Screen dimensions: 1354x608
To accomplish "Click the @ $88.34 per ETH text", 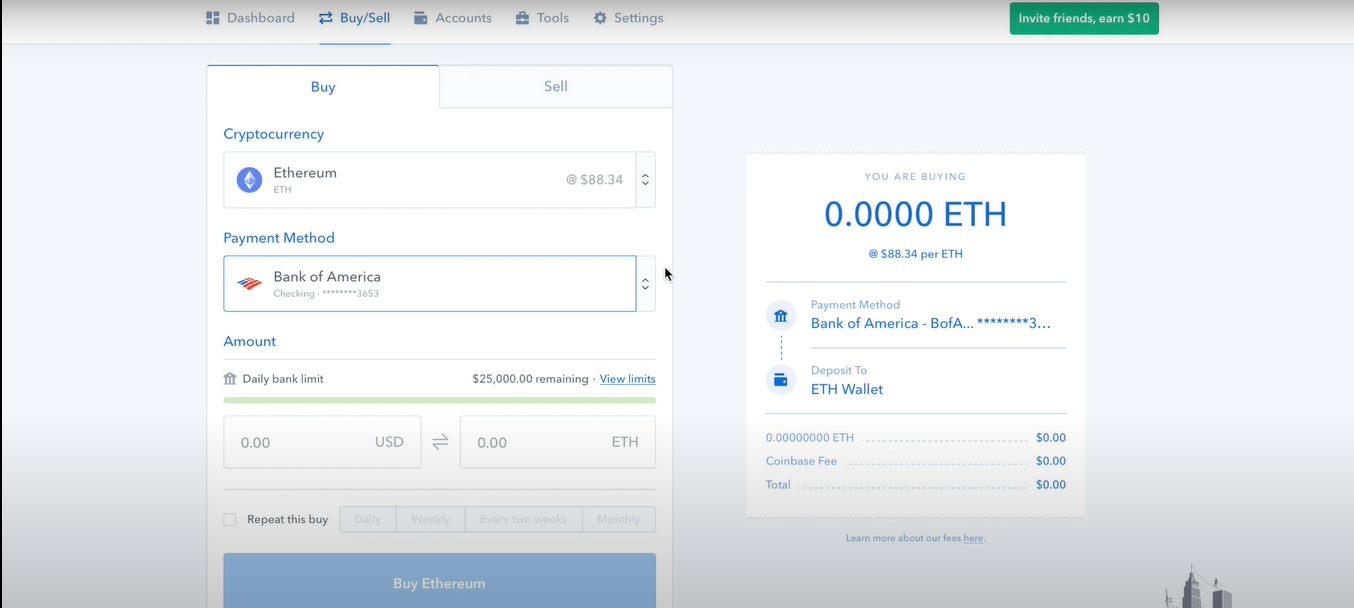I will click(915, 254).
